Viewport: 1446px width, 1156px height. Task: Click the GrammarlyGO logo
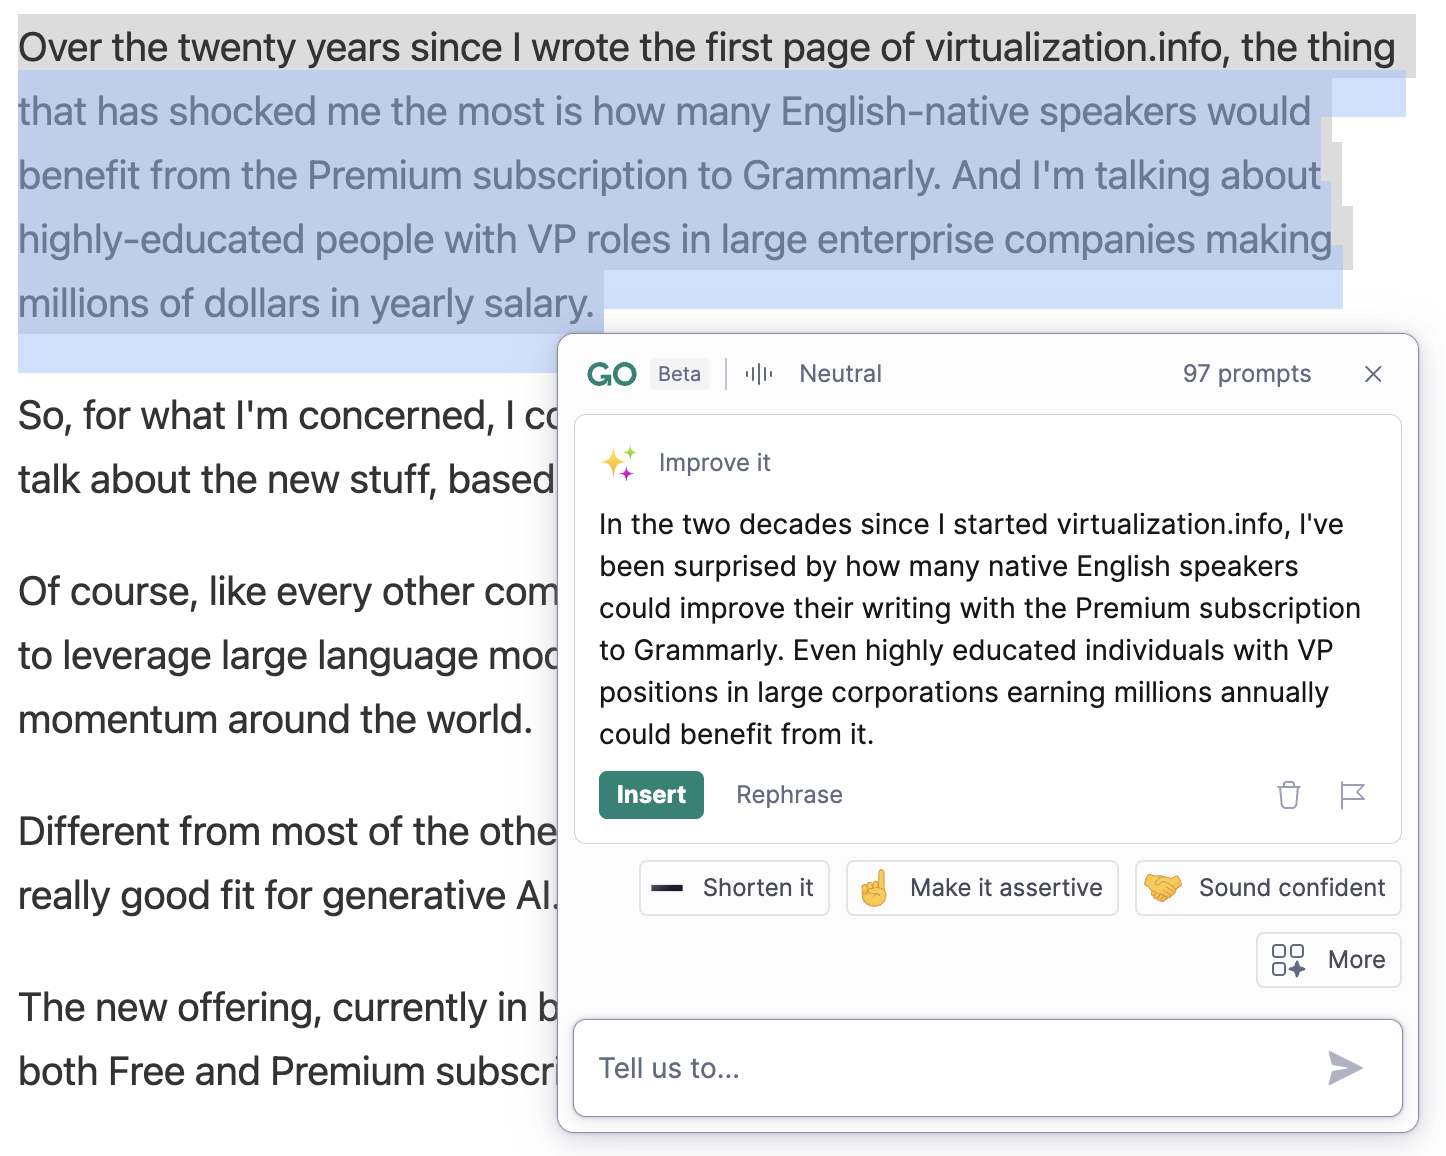[612, 374]
